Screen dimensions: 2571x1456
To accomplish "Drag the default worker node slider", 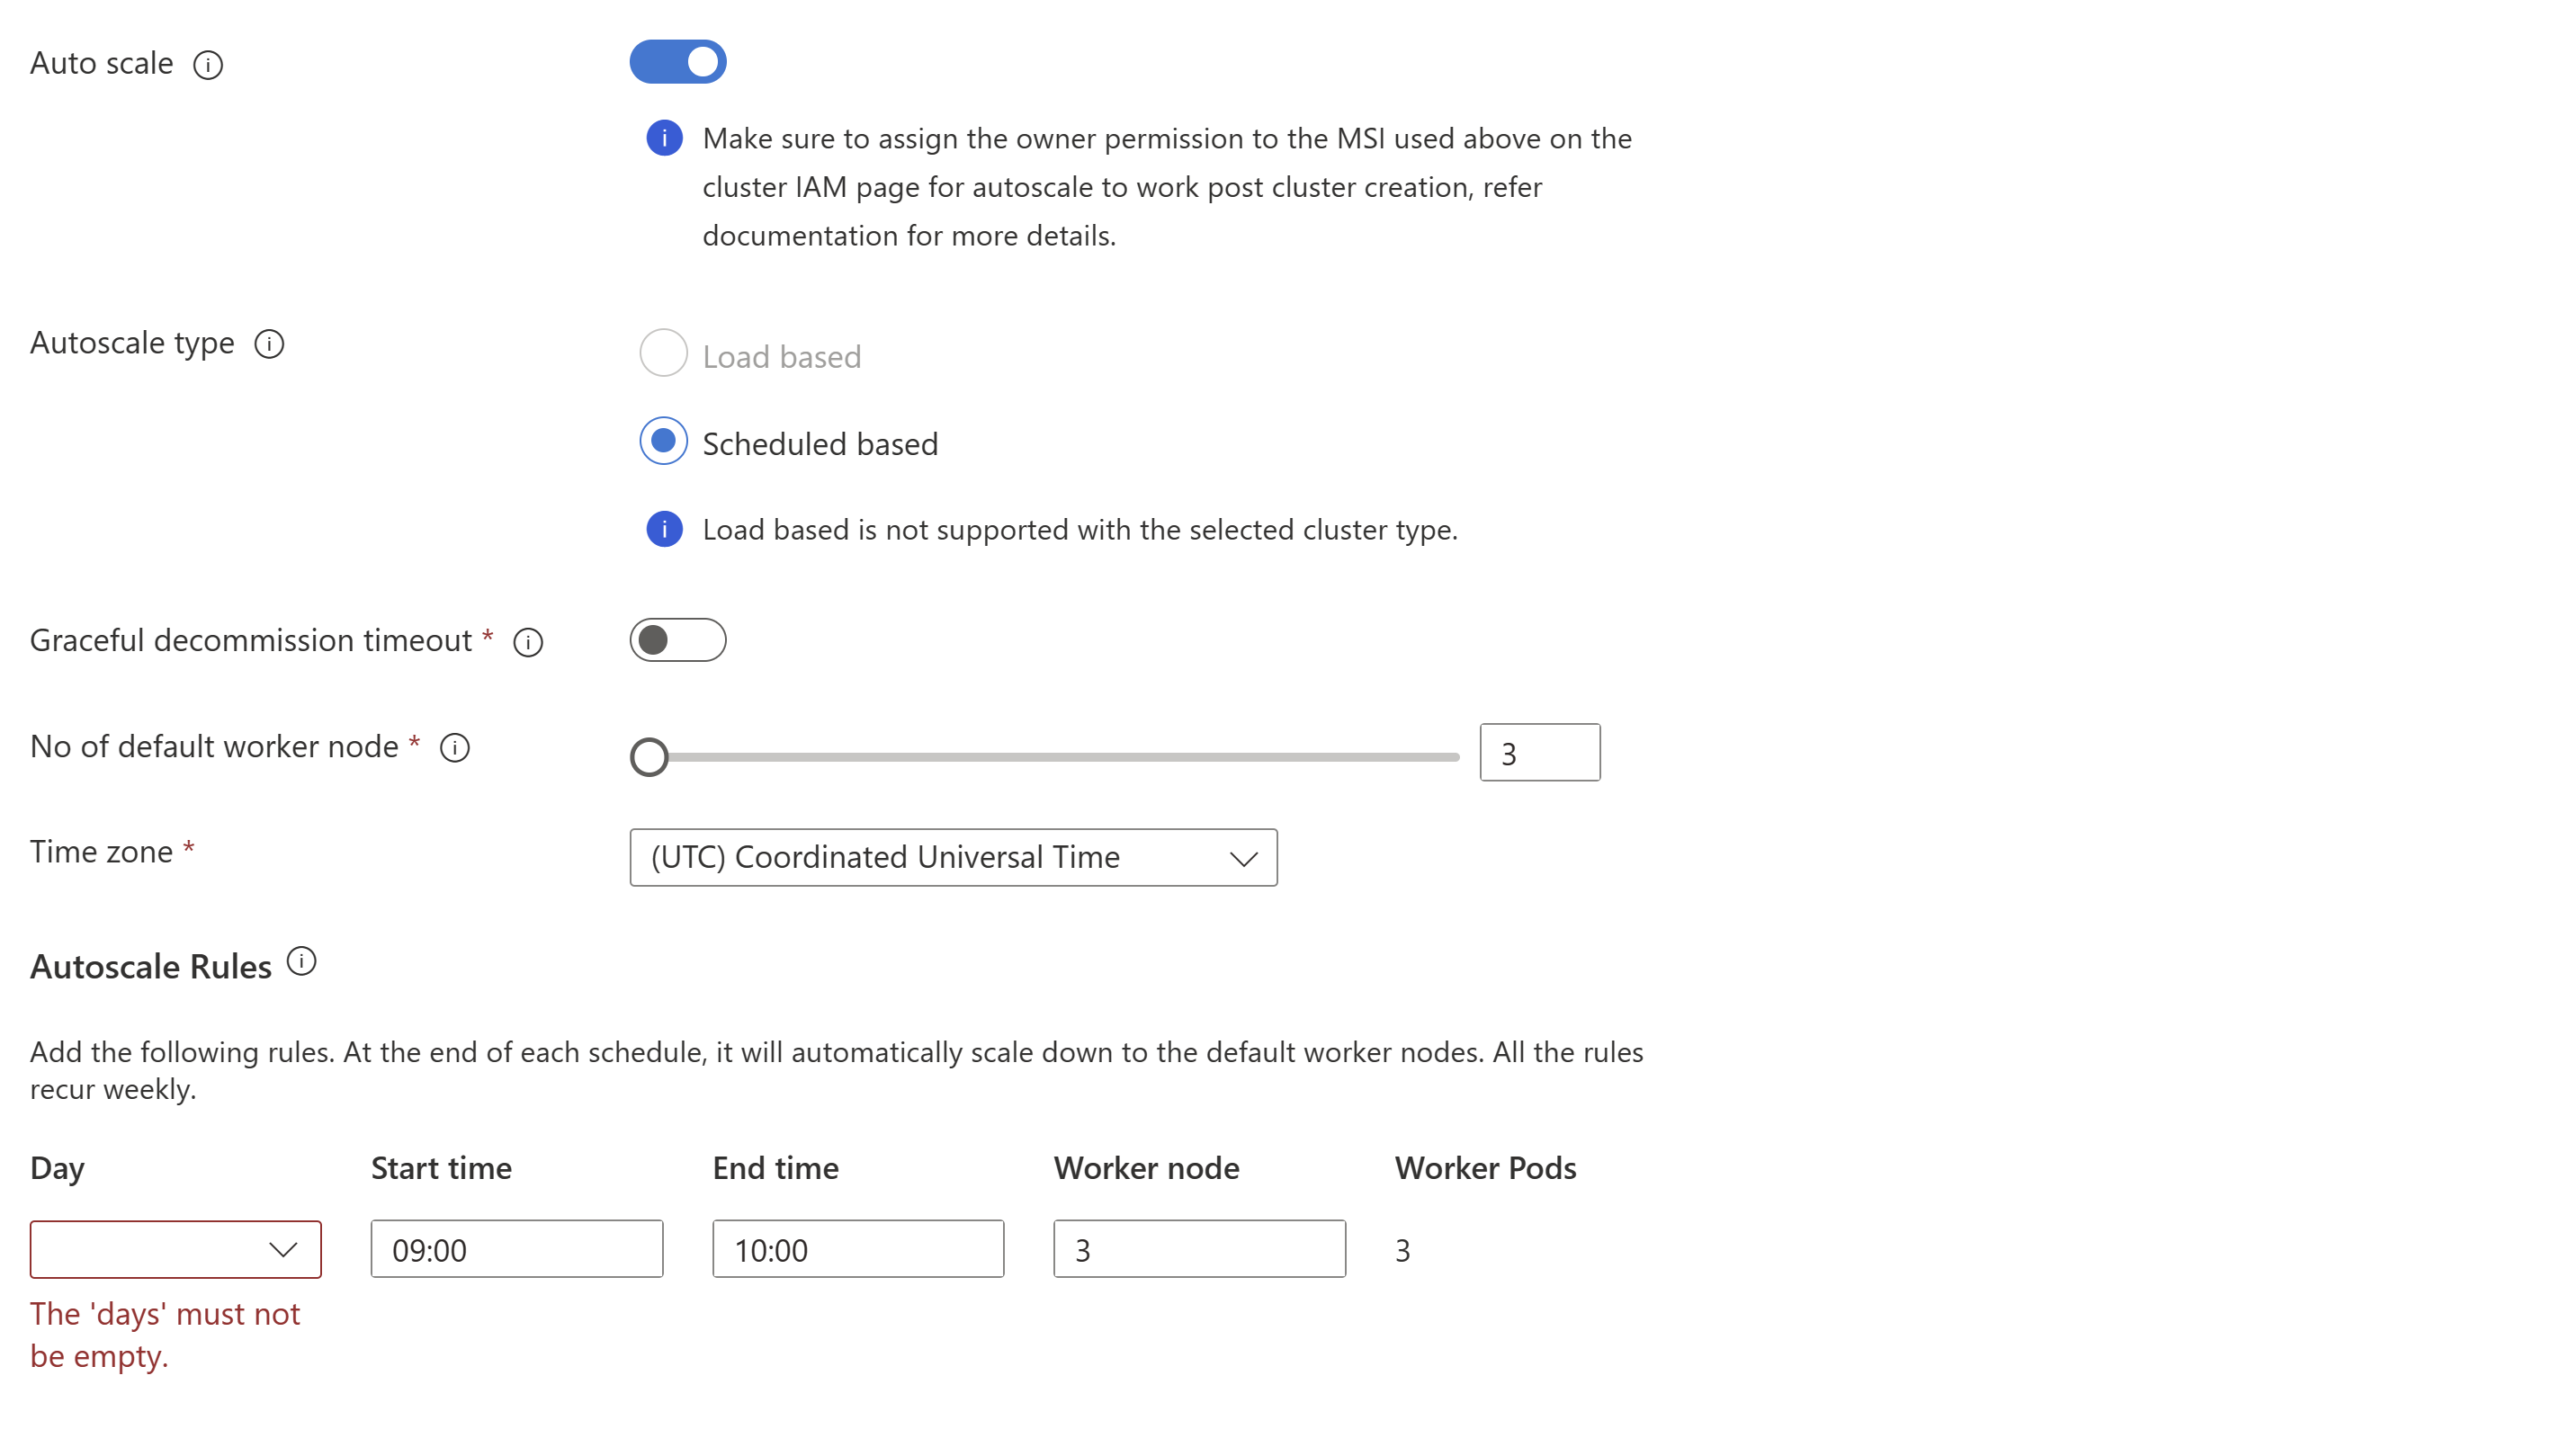I will [649, 752].
